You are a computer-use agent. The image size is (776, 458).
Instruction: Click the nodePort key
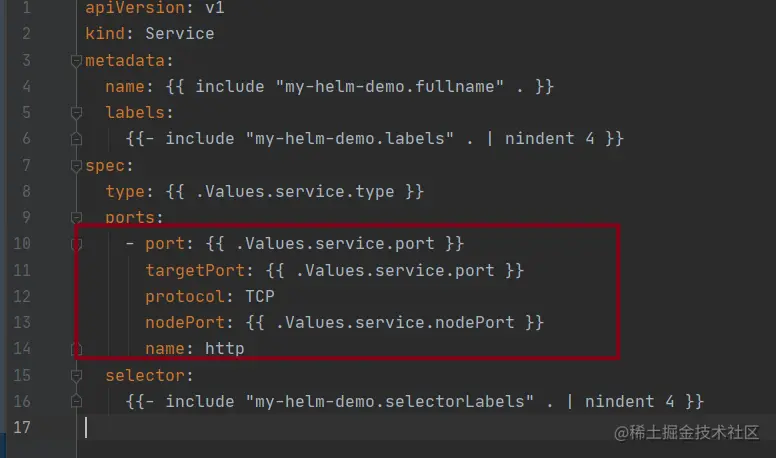pyautogui.click(x=185, y=323)
